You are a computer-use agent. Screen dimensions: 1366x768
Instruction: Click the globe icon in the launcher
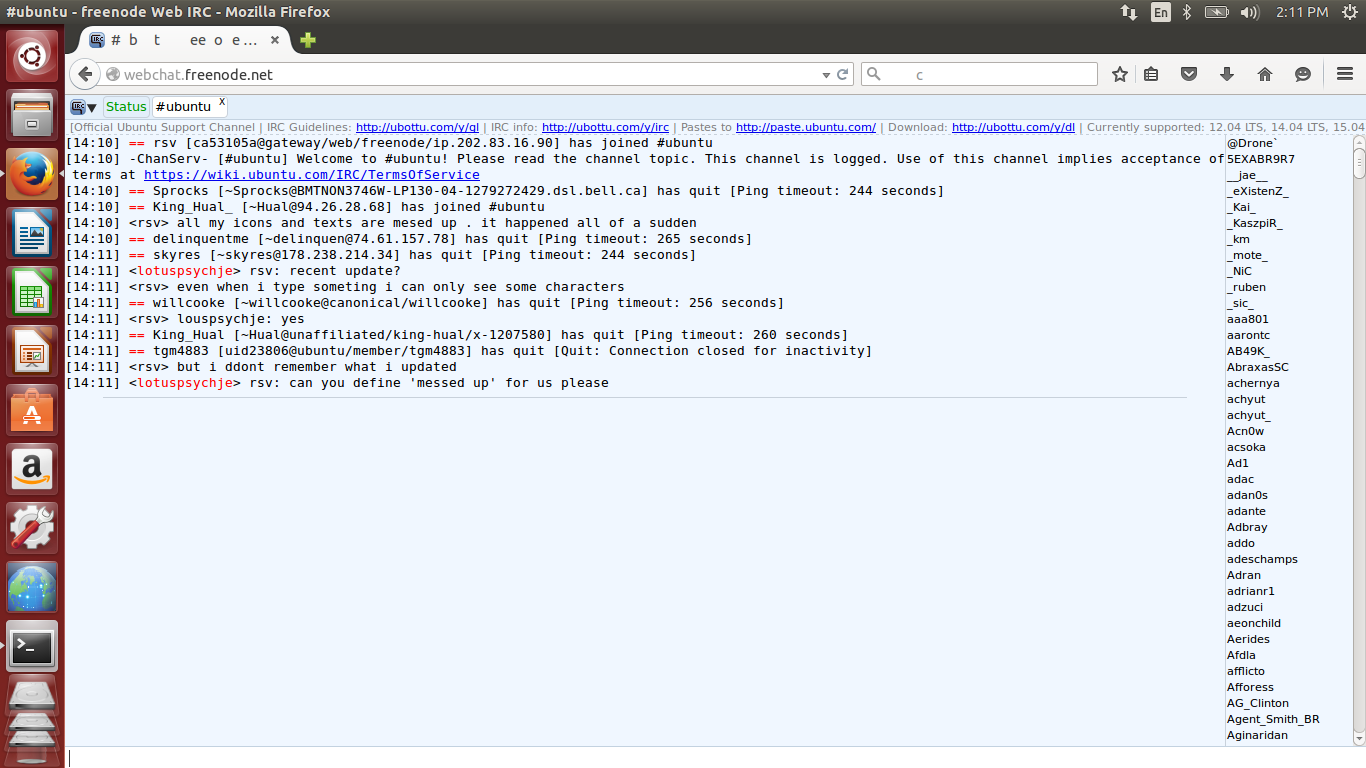33,586
